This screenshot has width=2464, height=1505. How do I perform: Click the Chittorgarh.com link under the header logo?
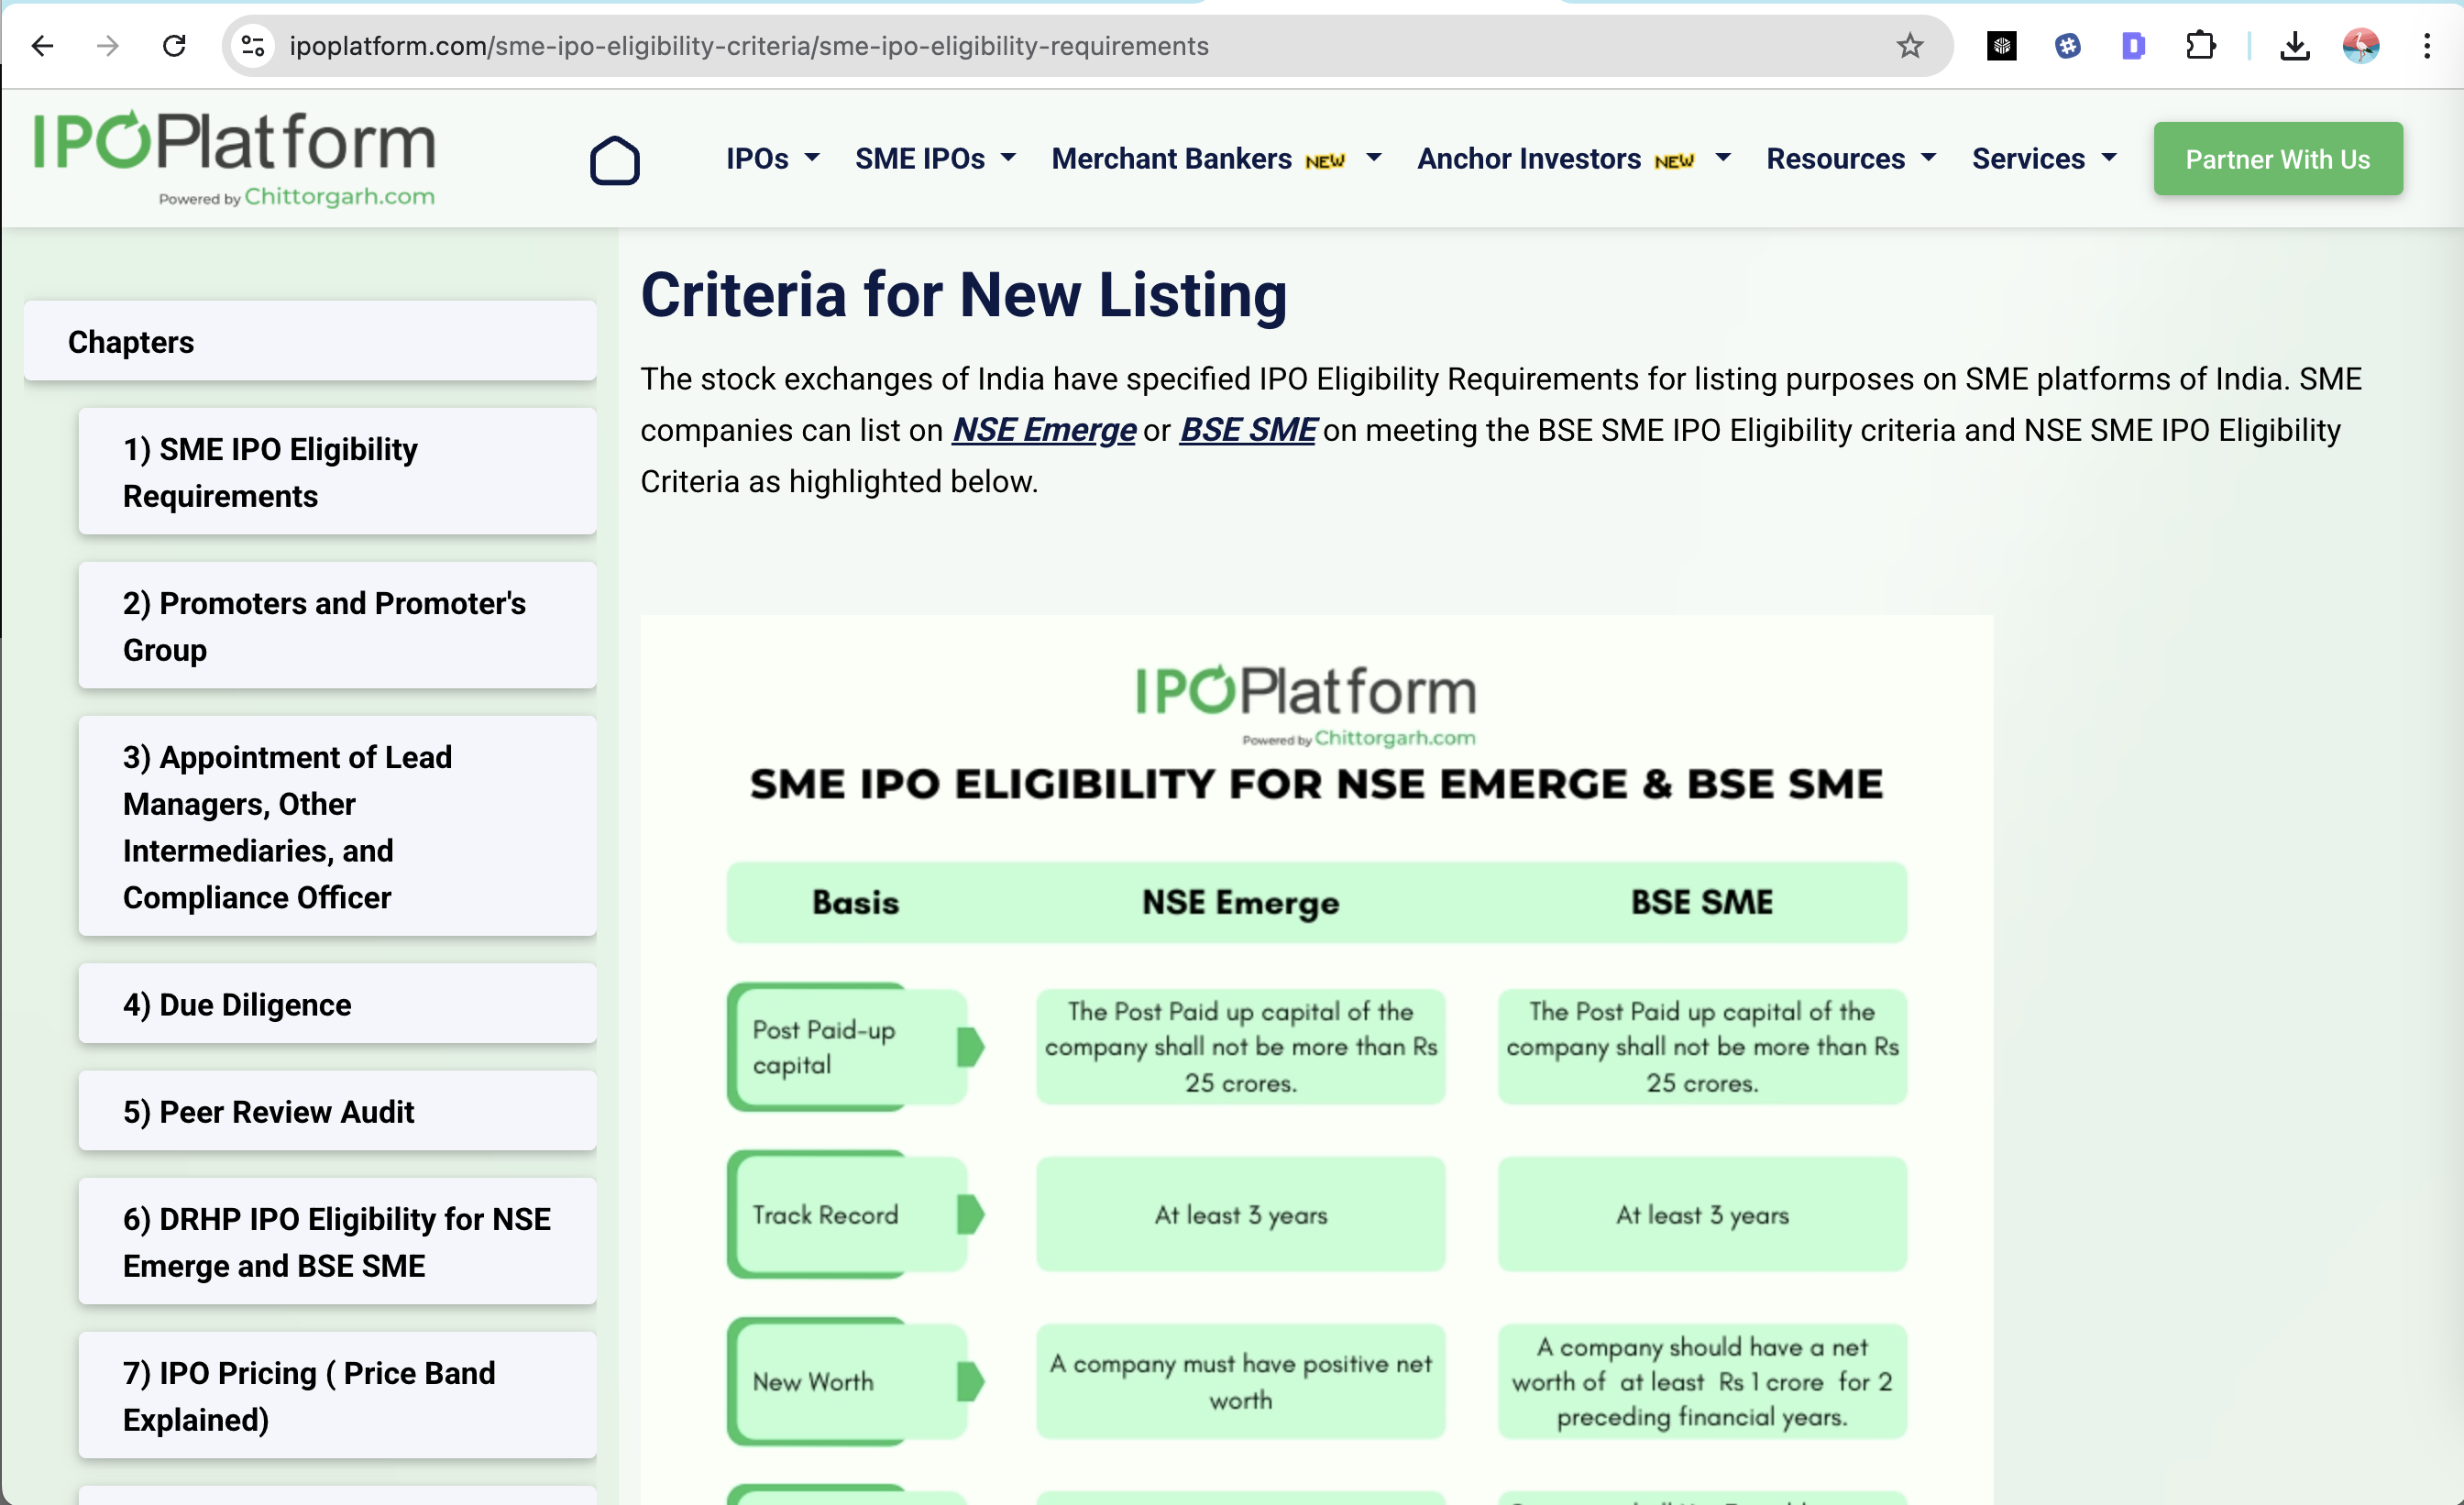pos(339,196)
